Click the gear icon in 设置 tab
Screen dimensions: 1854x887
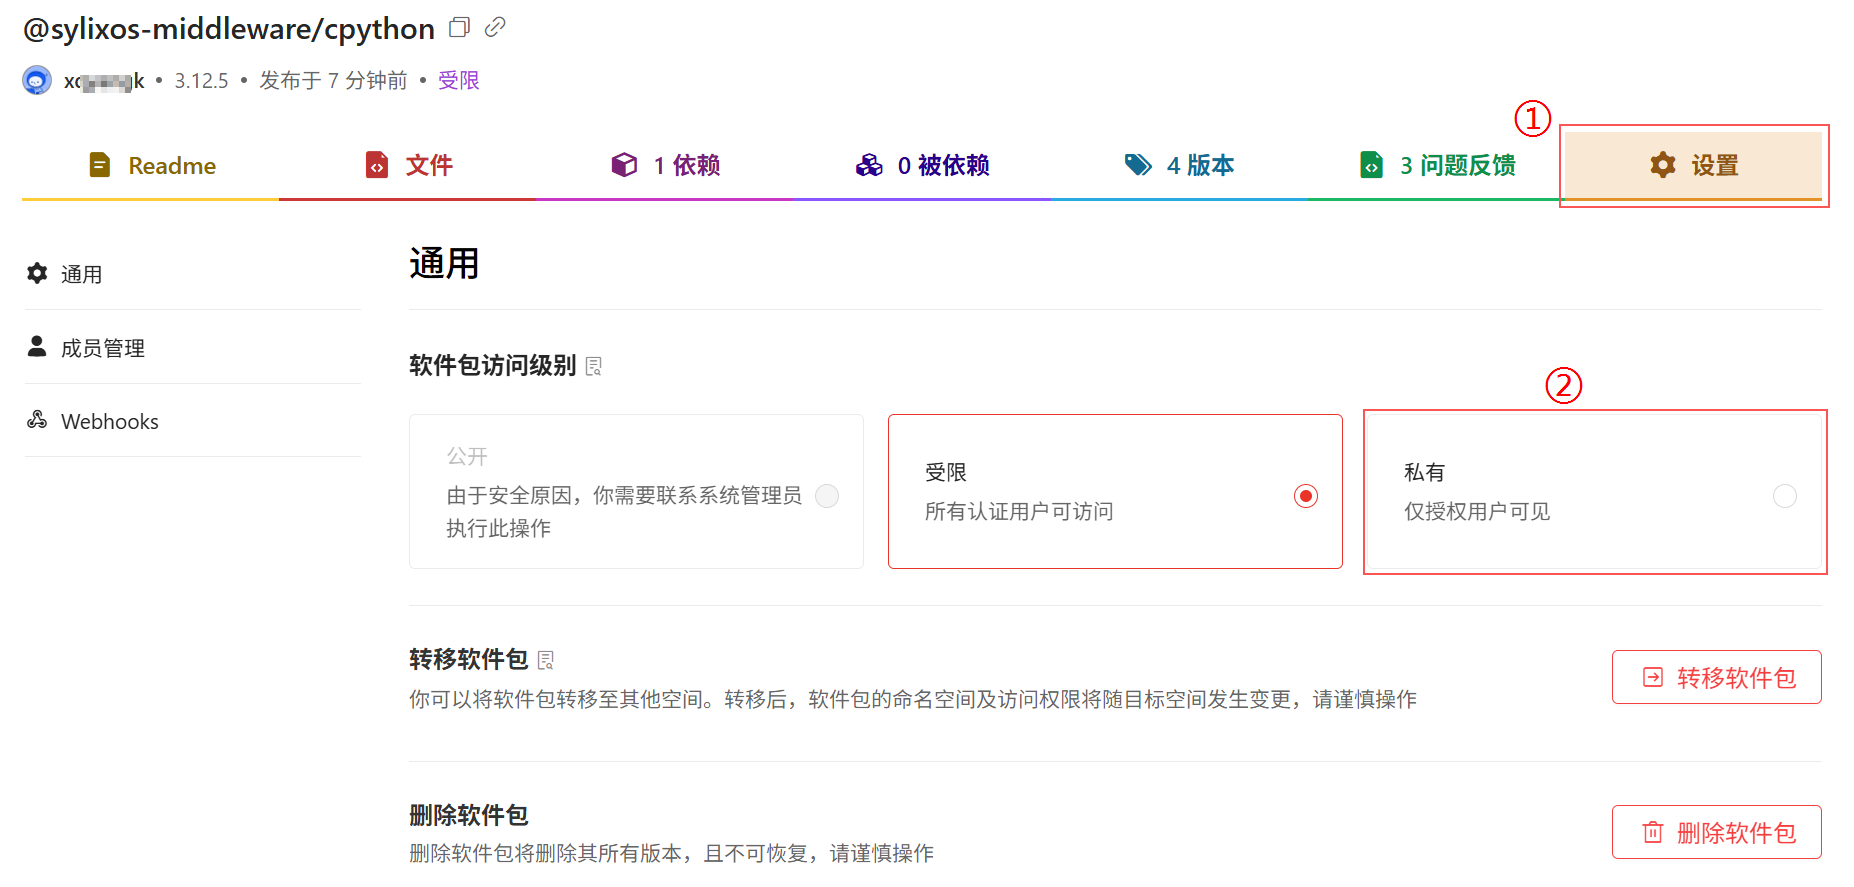click(1663, 165)
